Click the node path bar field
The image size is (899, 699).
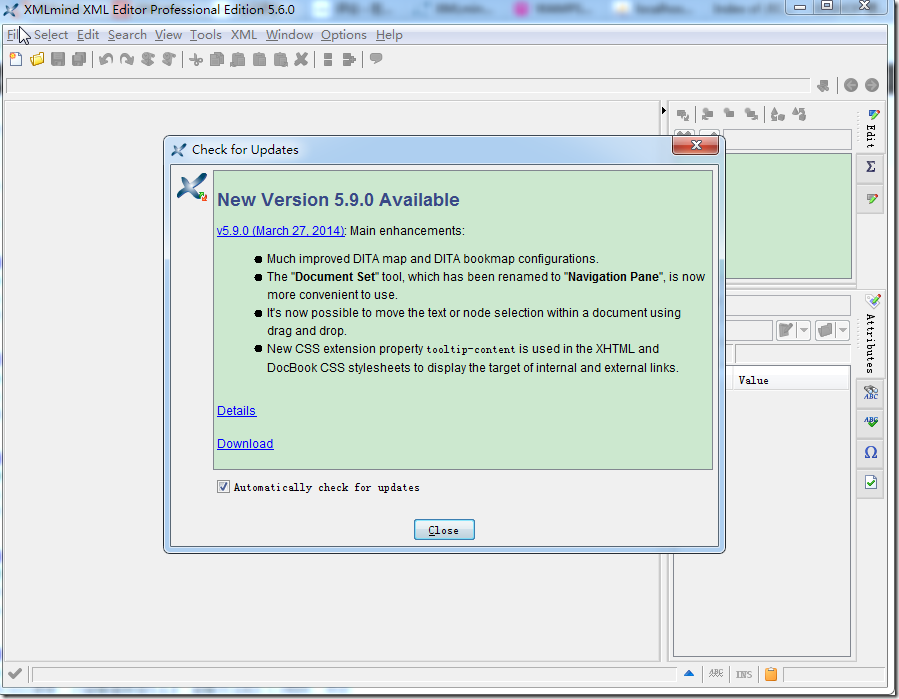[408, 86]
